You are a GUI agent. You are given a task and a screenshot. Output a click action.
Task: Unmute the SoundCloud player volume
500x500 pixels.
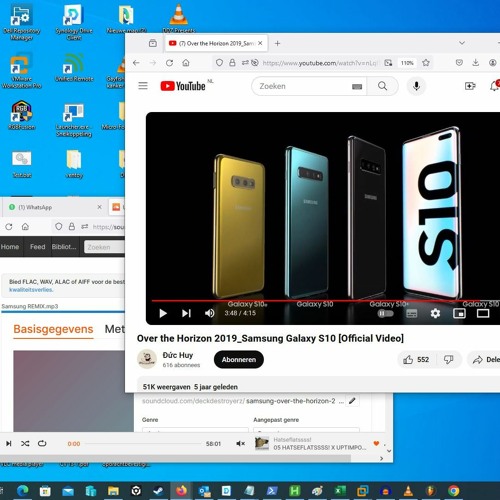pos(241,444)
